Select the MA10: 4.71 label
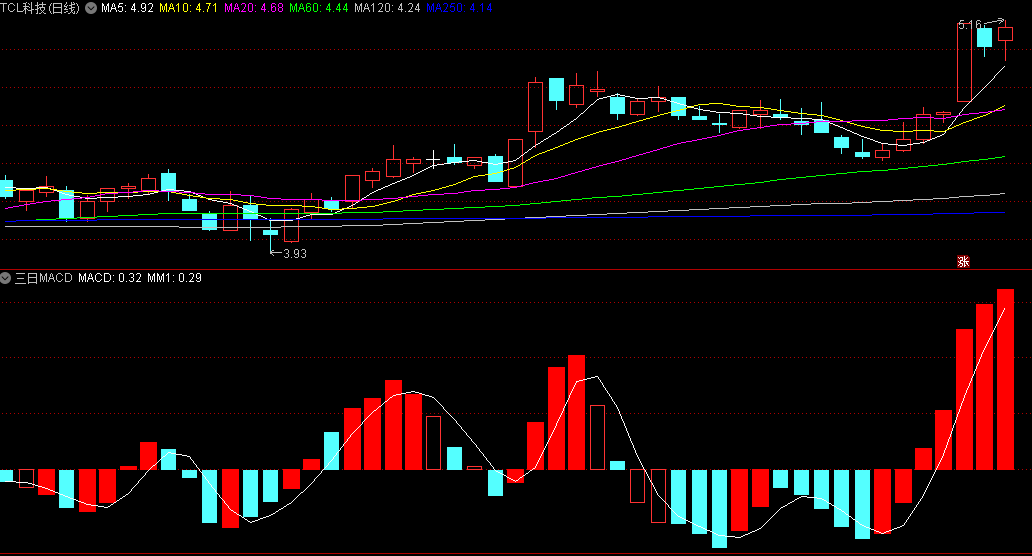This screenshot has width=1032, height=556. tap(188, 8)
